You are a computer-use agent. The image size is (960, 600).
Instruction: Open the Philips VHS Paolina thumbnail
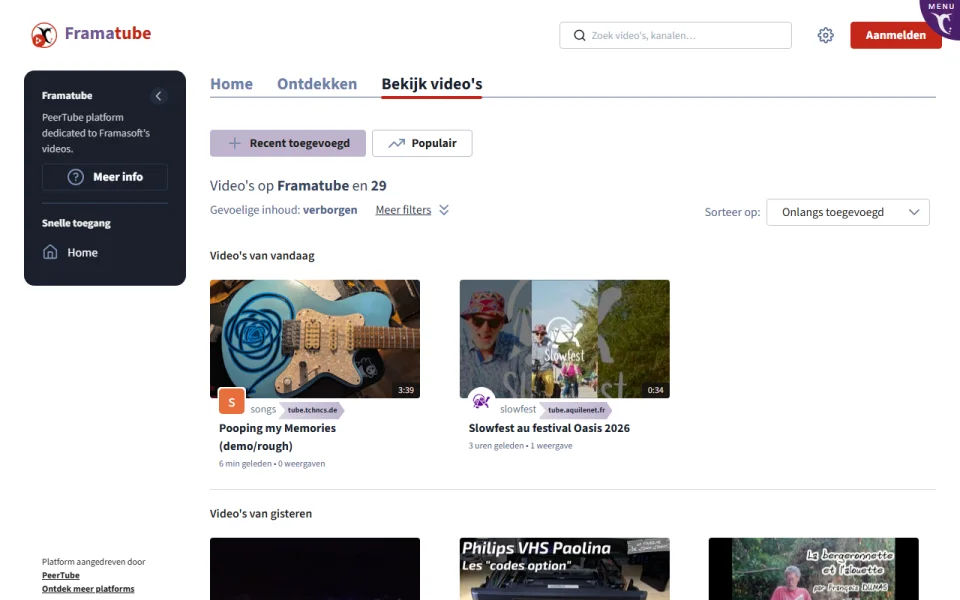coord(564,569)
